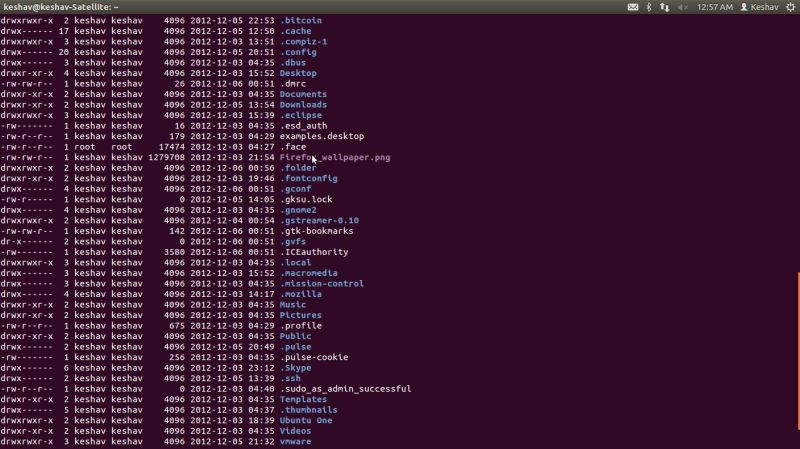Click the .mission-control directory name
The height and width of the screenshot is (449, 800).
[322, 284]
